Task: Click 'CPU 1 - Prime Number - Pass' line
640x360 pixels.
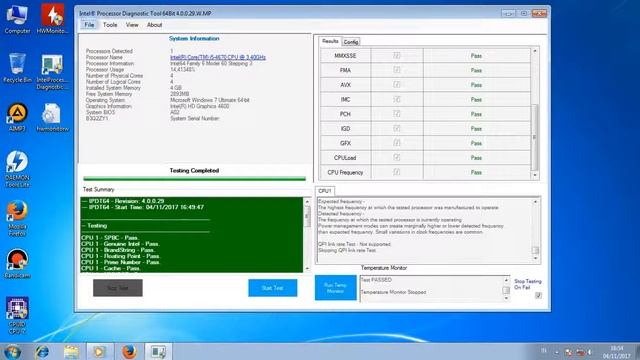Action: (120, 262)
